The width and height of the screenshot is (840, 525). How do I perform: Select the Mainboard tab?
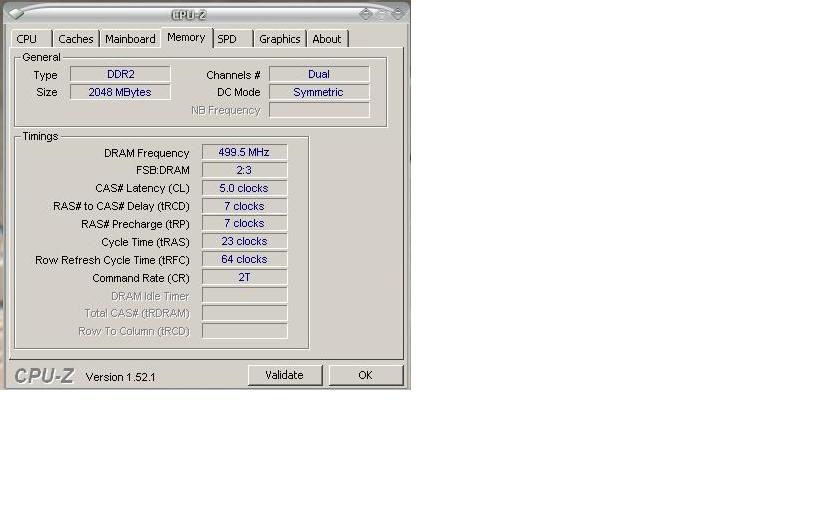(130, 39)
